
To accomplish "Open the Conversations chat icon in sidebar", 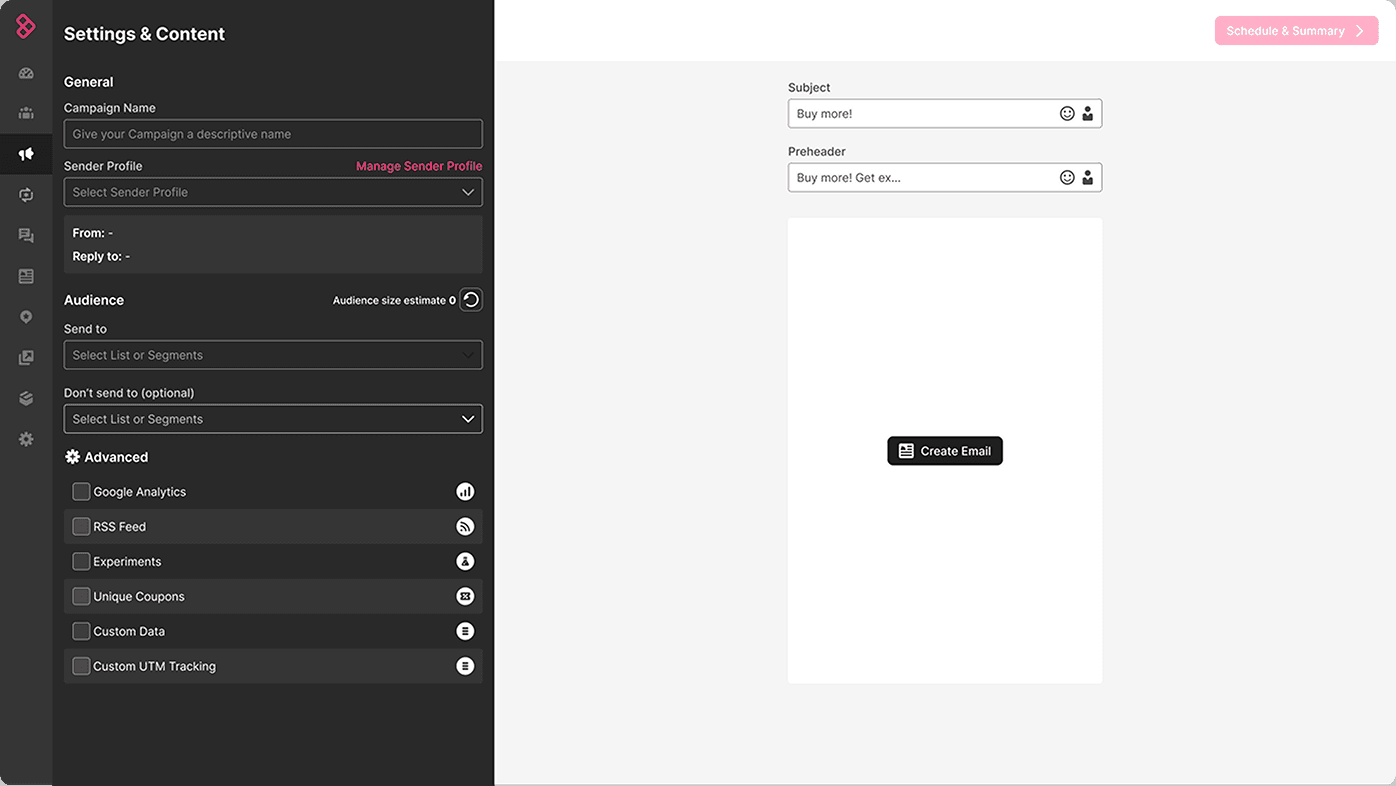I will click(26, 236).
